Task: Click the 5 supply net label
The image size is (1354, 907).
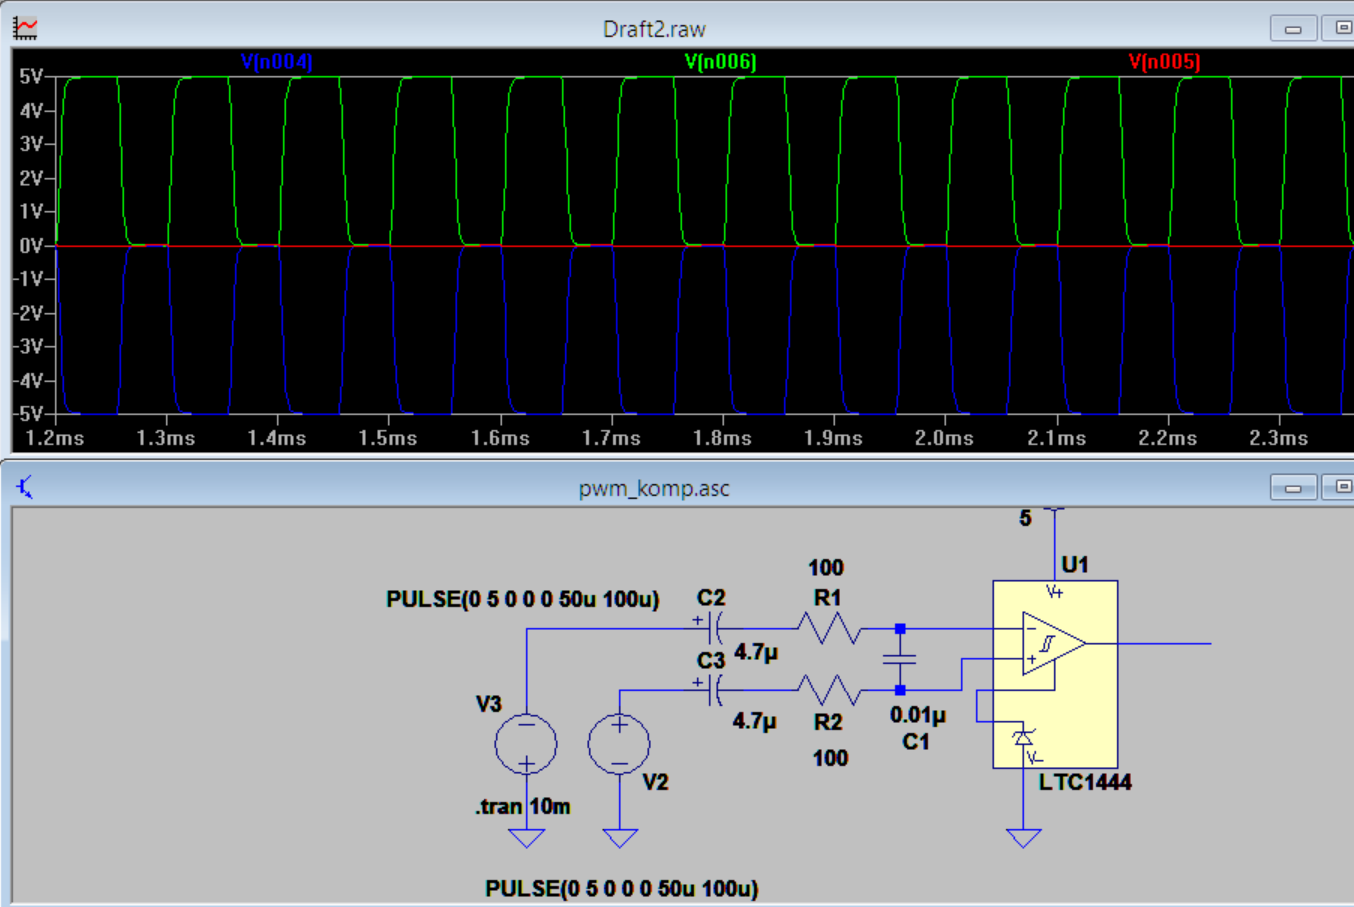Action: point(1025,518)
